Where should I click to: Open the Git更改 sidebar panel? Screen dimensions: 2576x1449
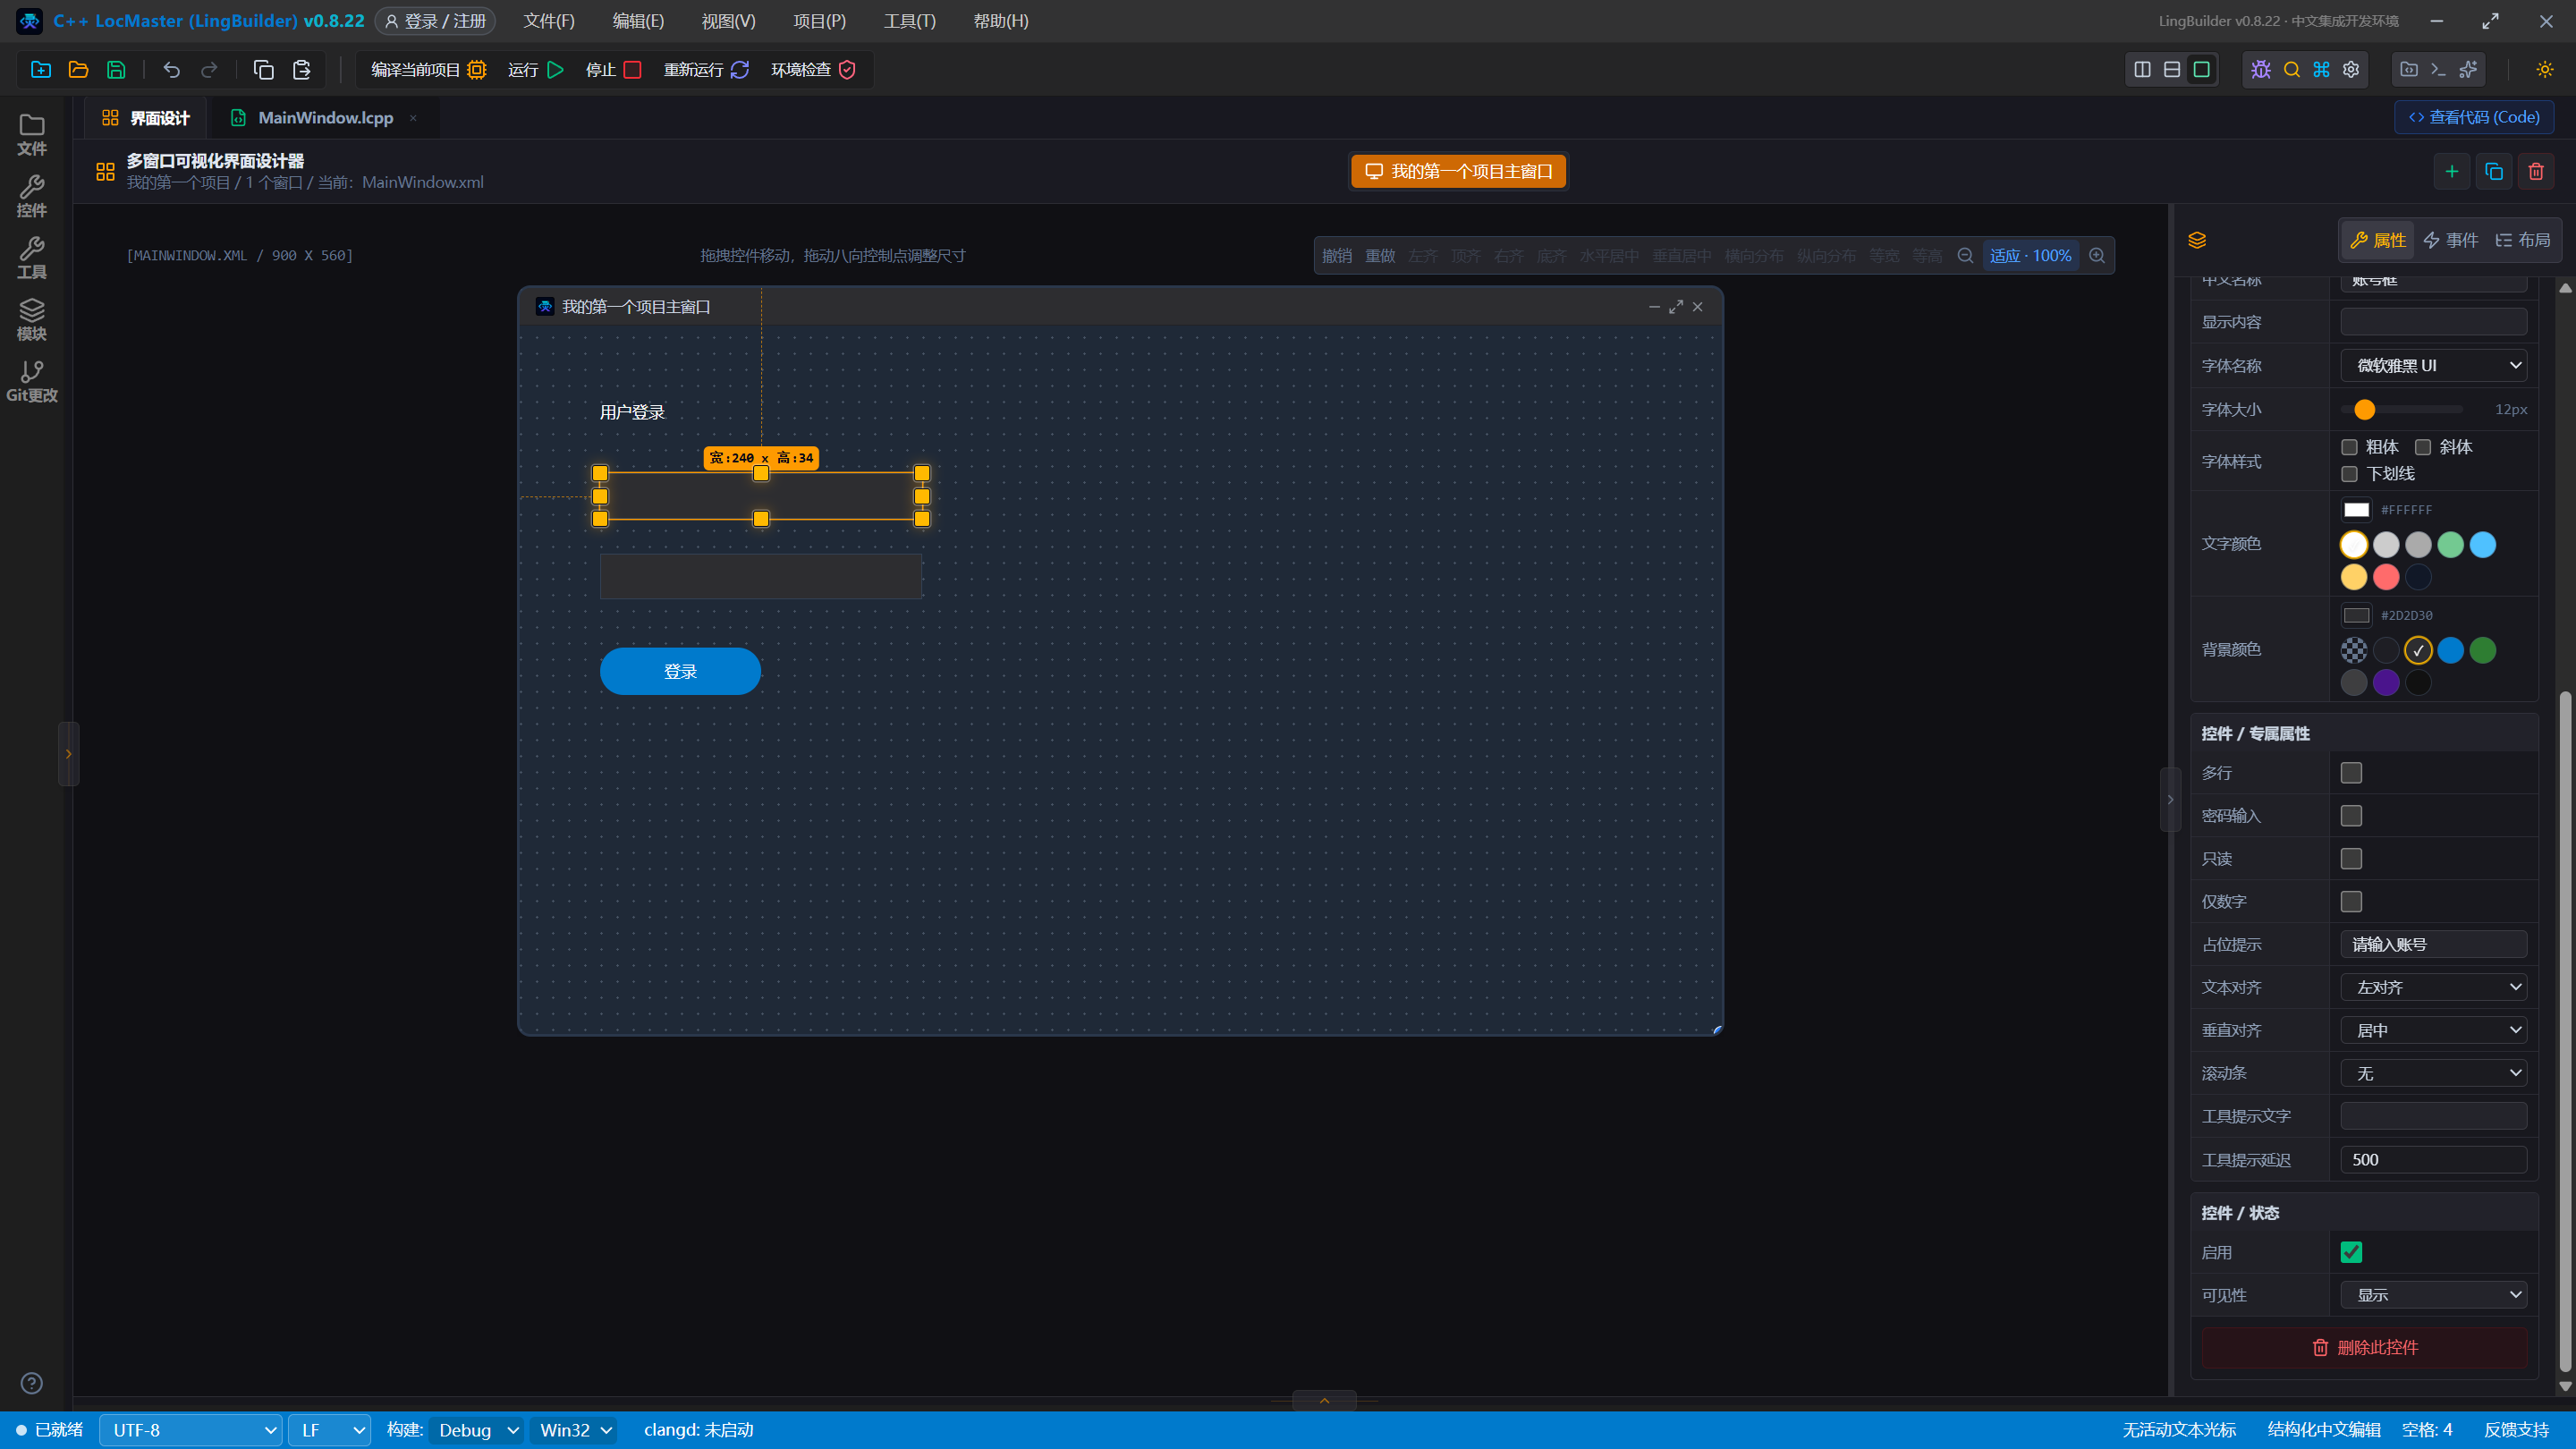[x=32, y=381]
